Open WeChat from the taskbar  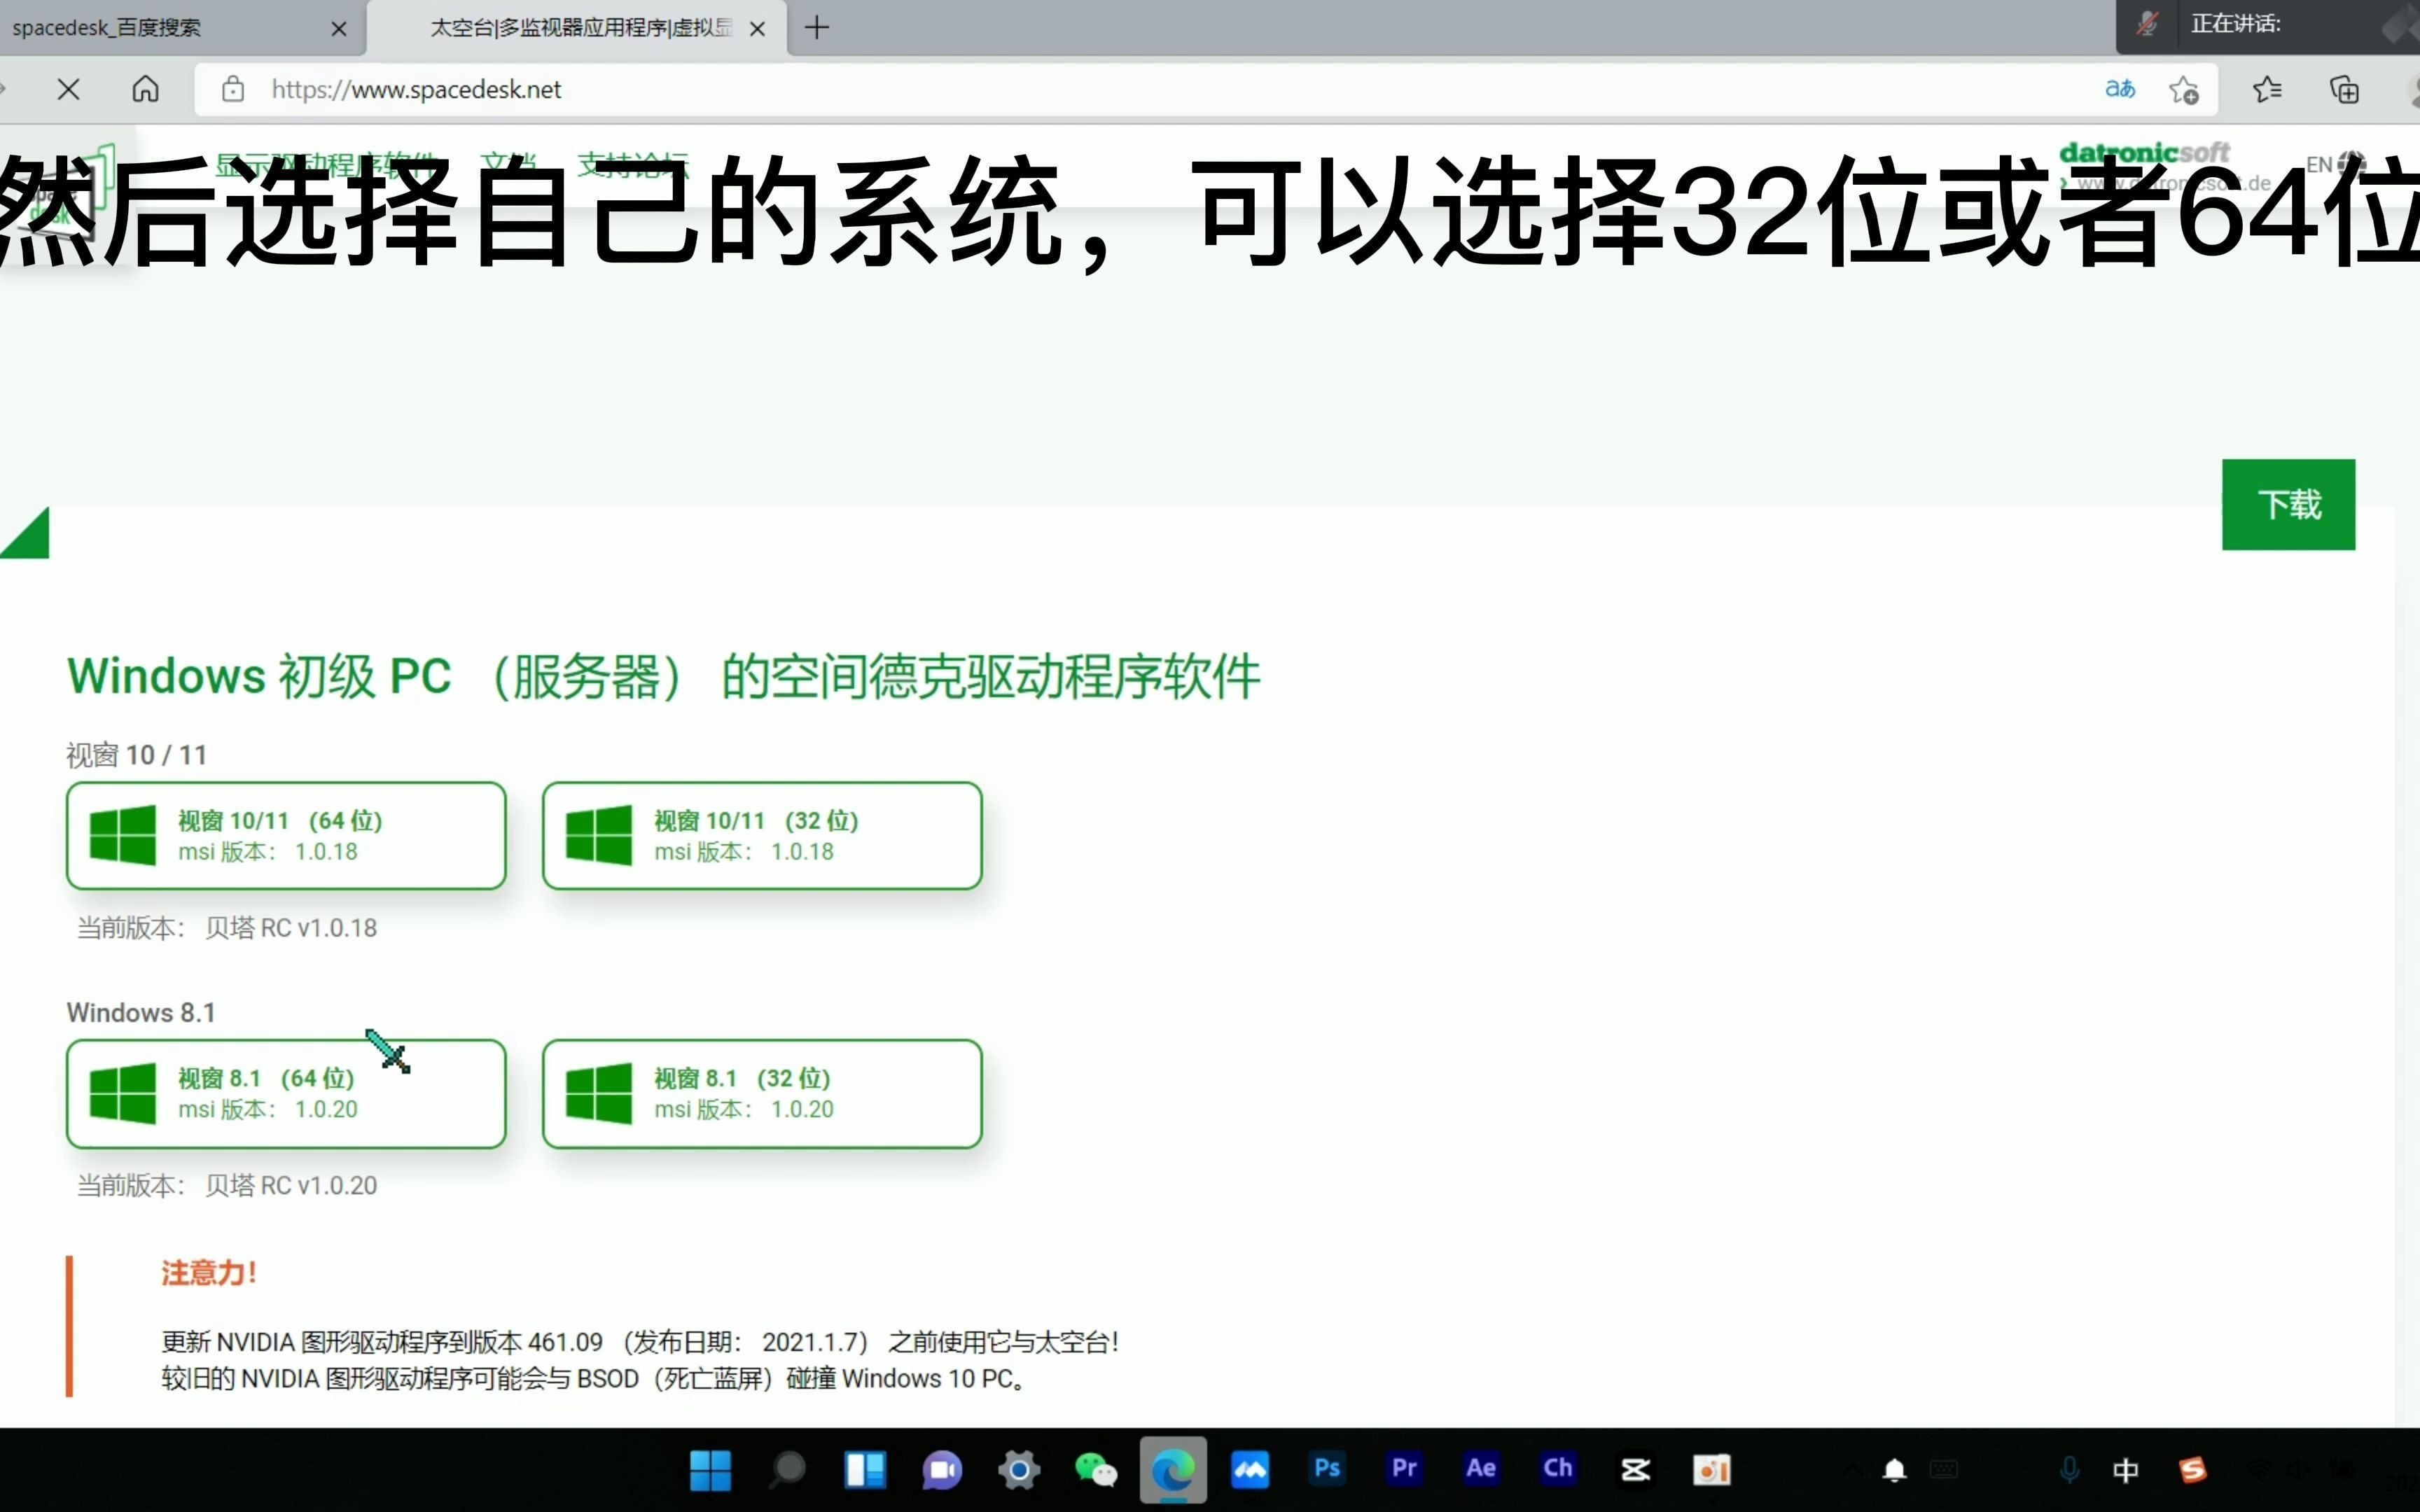[x=1096, y=1470]
